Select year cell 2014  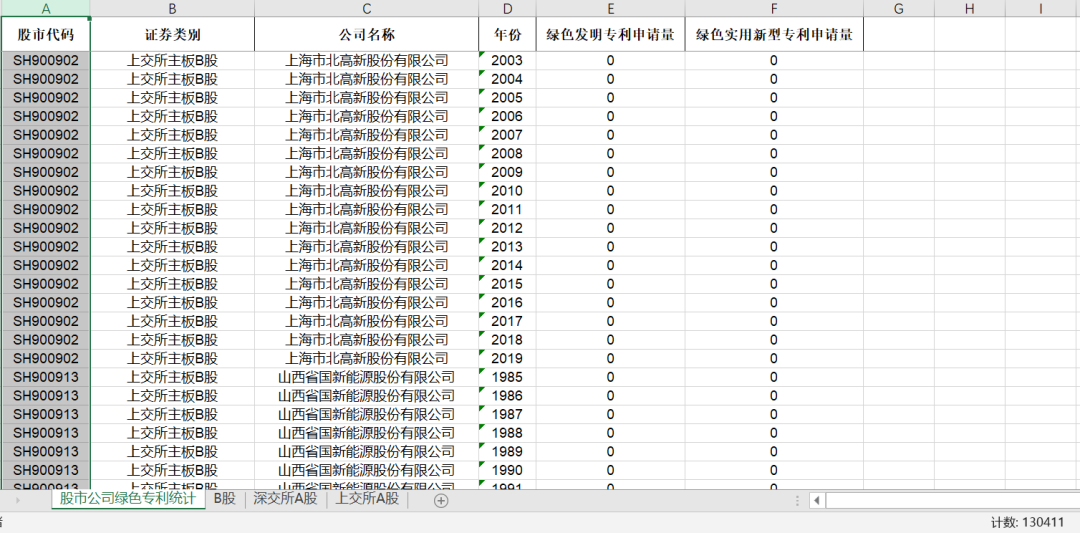tap(508, 265)
